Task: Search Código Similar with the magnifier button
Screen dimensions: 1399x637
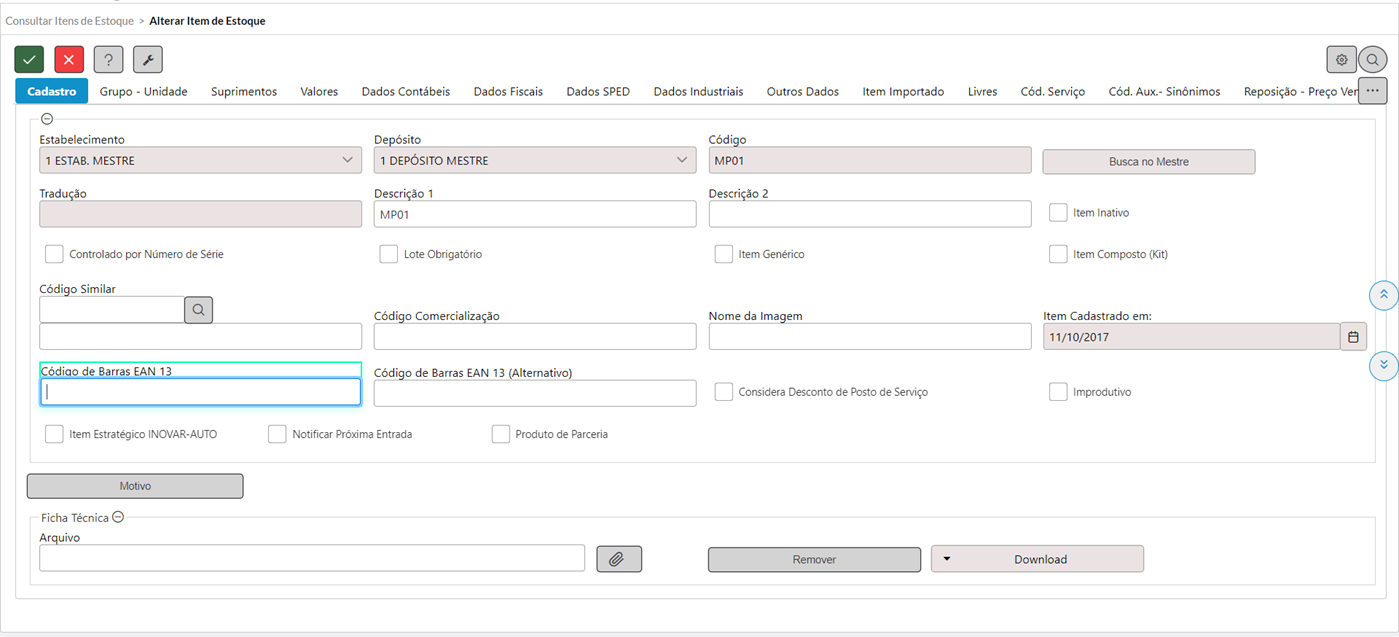Action: [x=198, y=310]
